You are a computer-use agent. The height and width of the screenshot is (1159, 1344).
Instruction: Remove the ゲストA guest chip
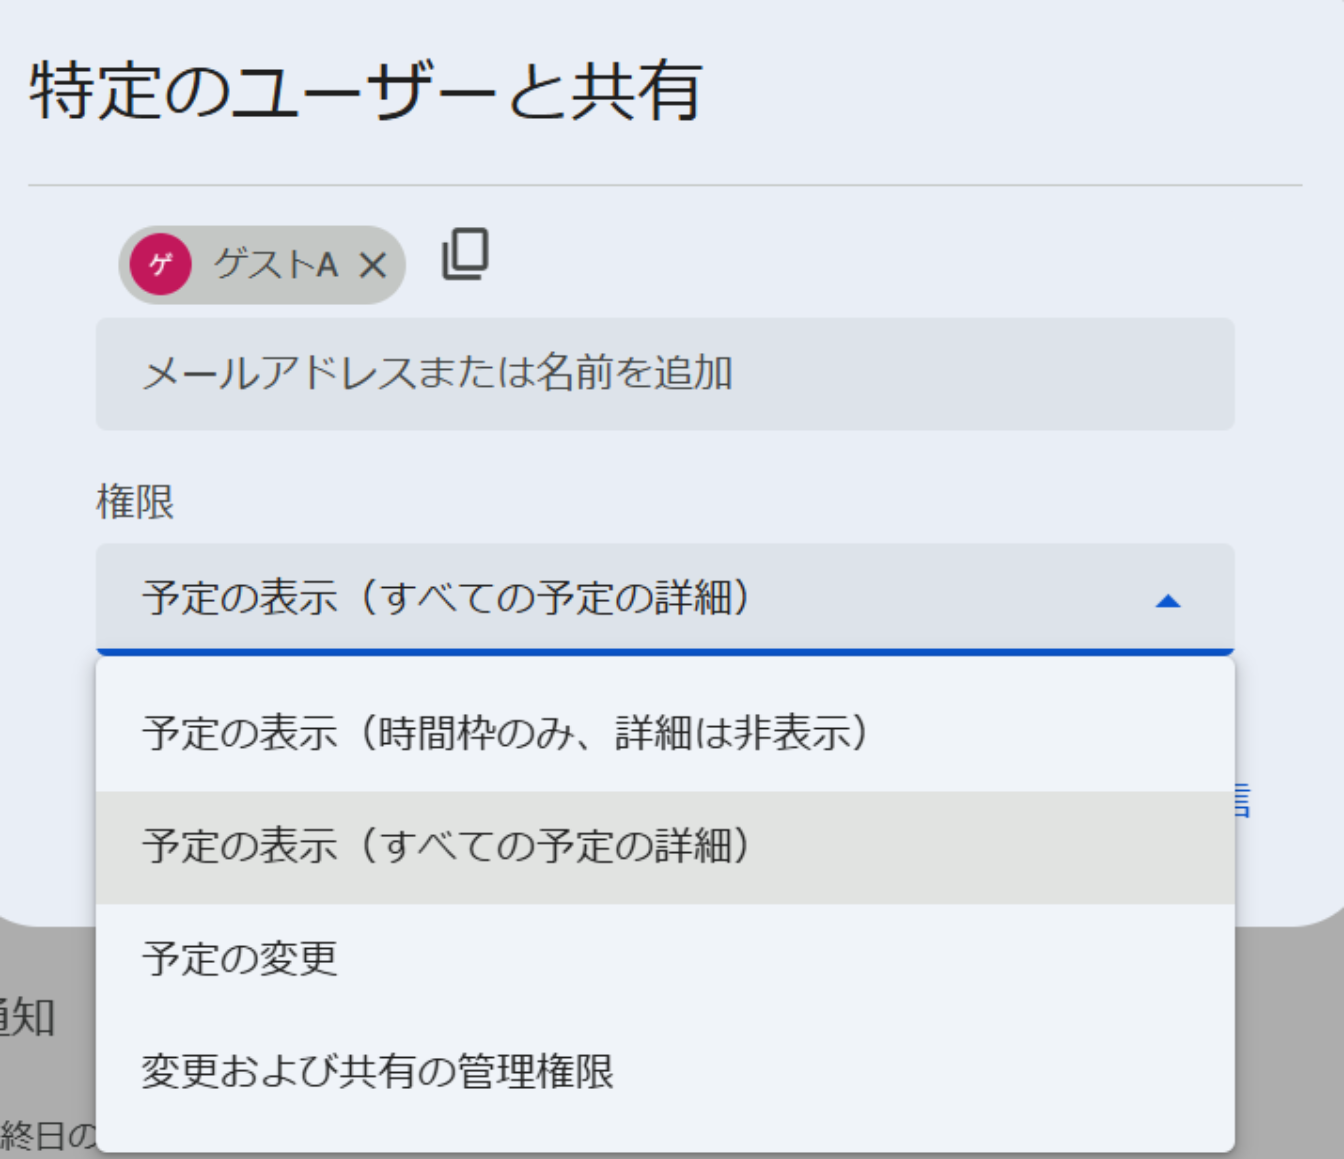click(373, 265)
